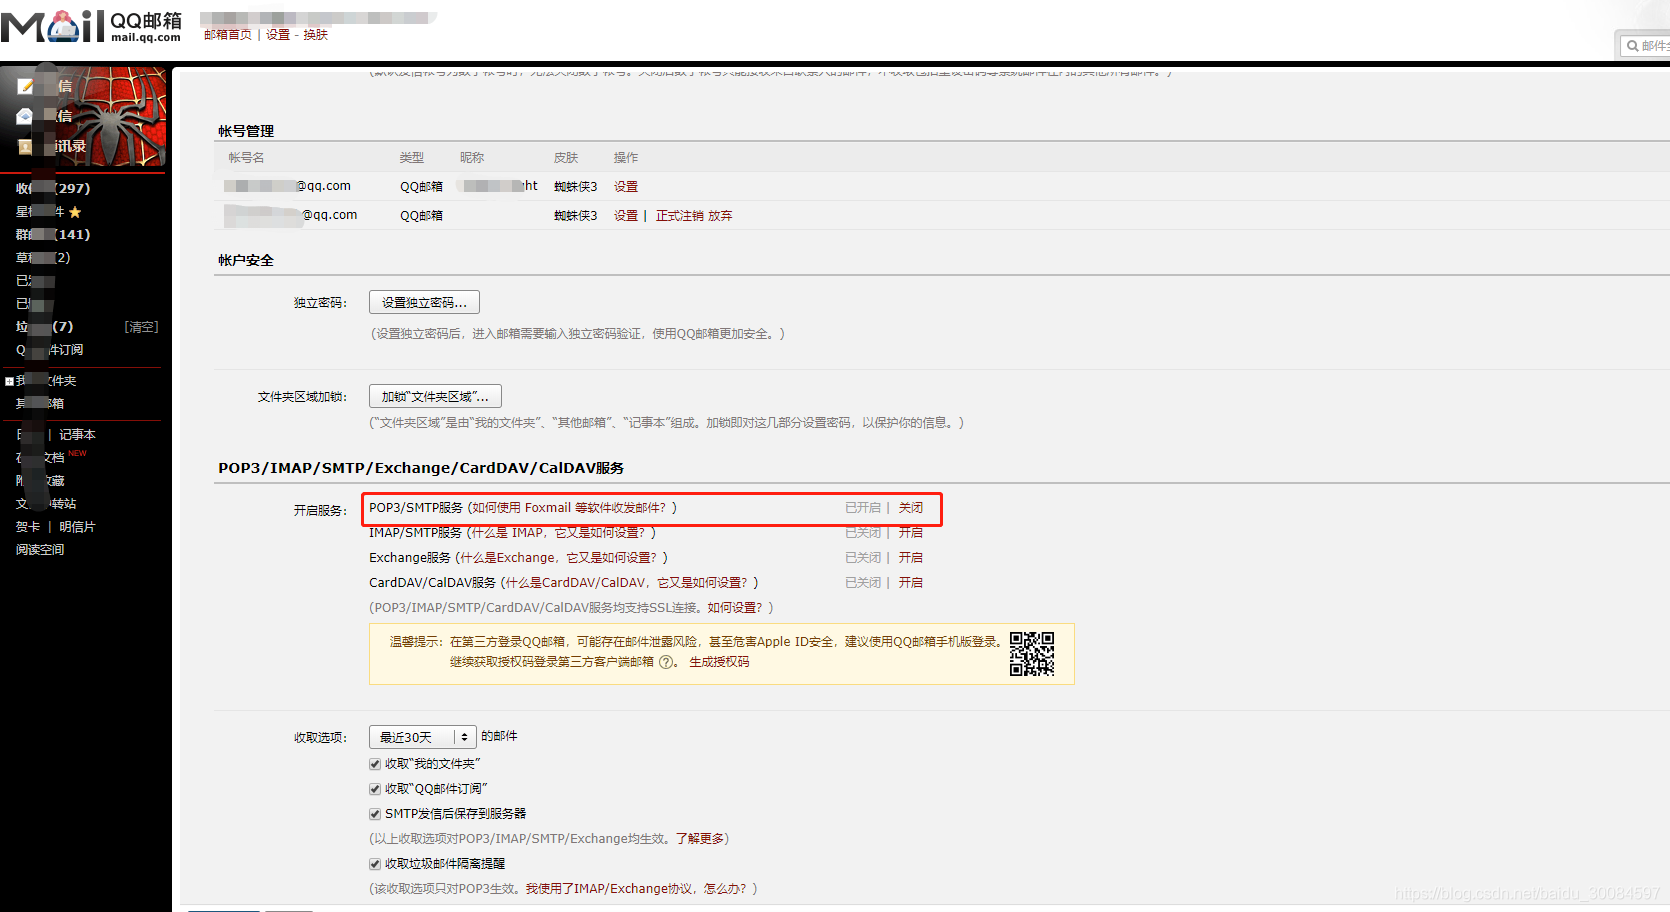The width and height of the screenshot is (1670, 912).
Task: Click the stepper arrows beside 最近30天
Action: coord(466,736)
